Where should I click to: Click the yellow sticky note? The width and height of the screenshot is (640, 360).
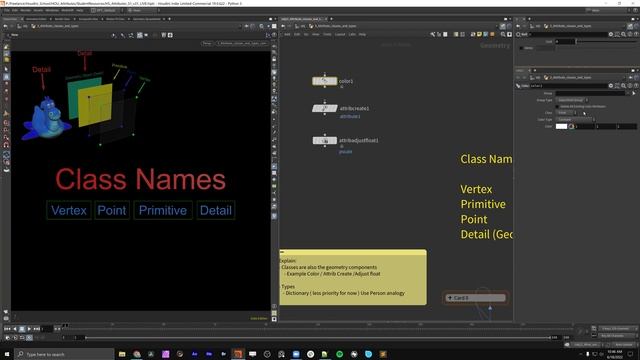click(353, 277)
